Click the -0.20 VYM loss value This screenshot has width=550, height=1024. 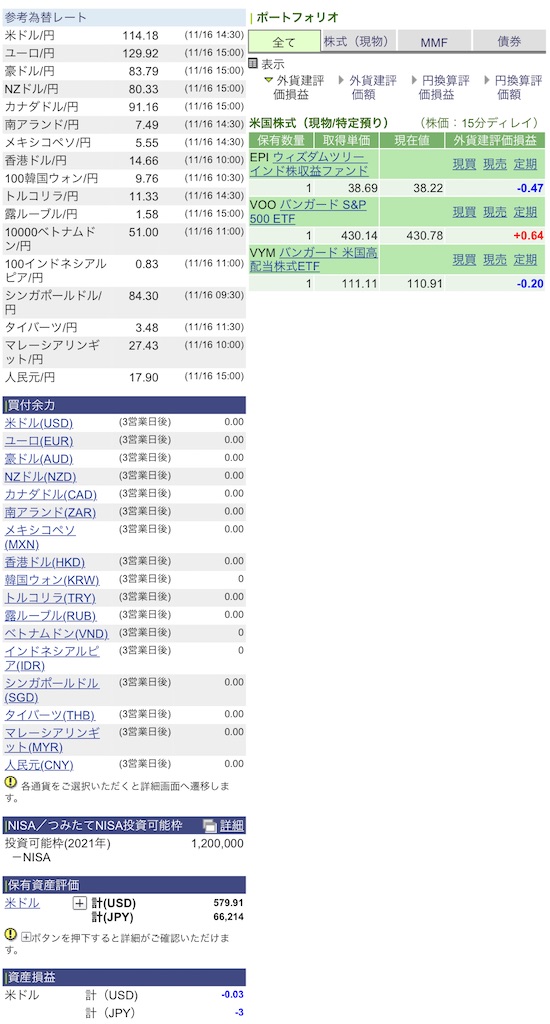pyautogui.click(x=530, y=284)
